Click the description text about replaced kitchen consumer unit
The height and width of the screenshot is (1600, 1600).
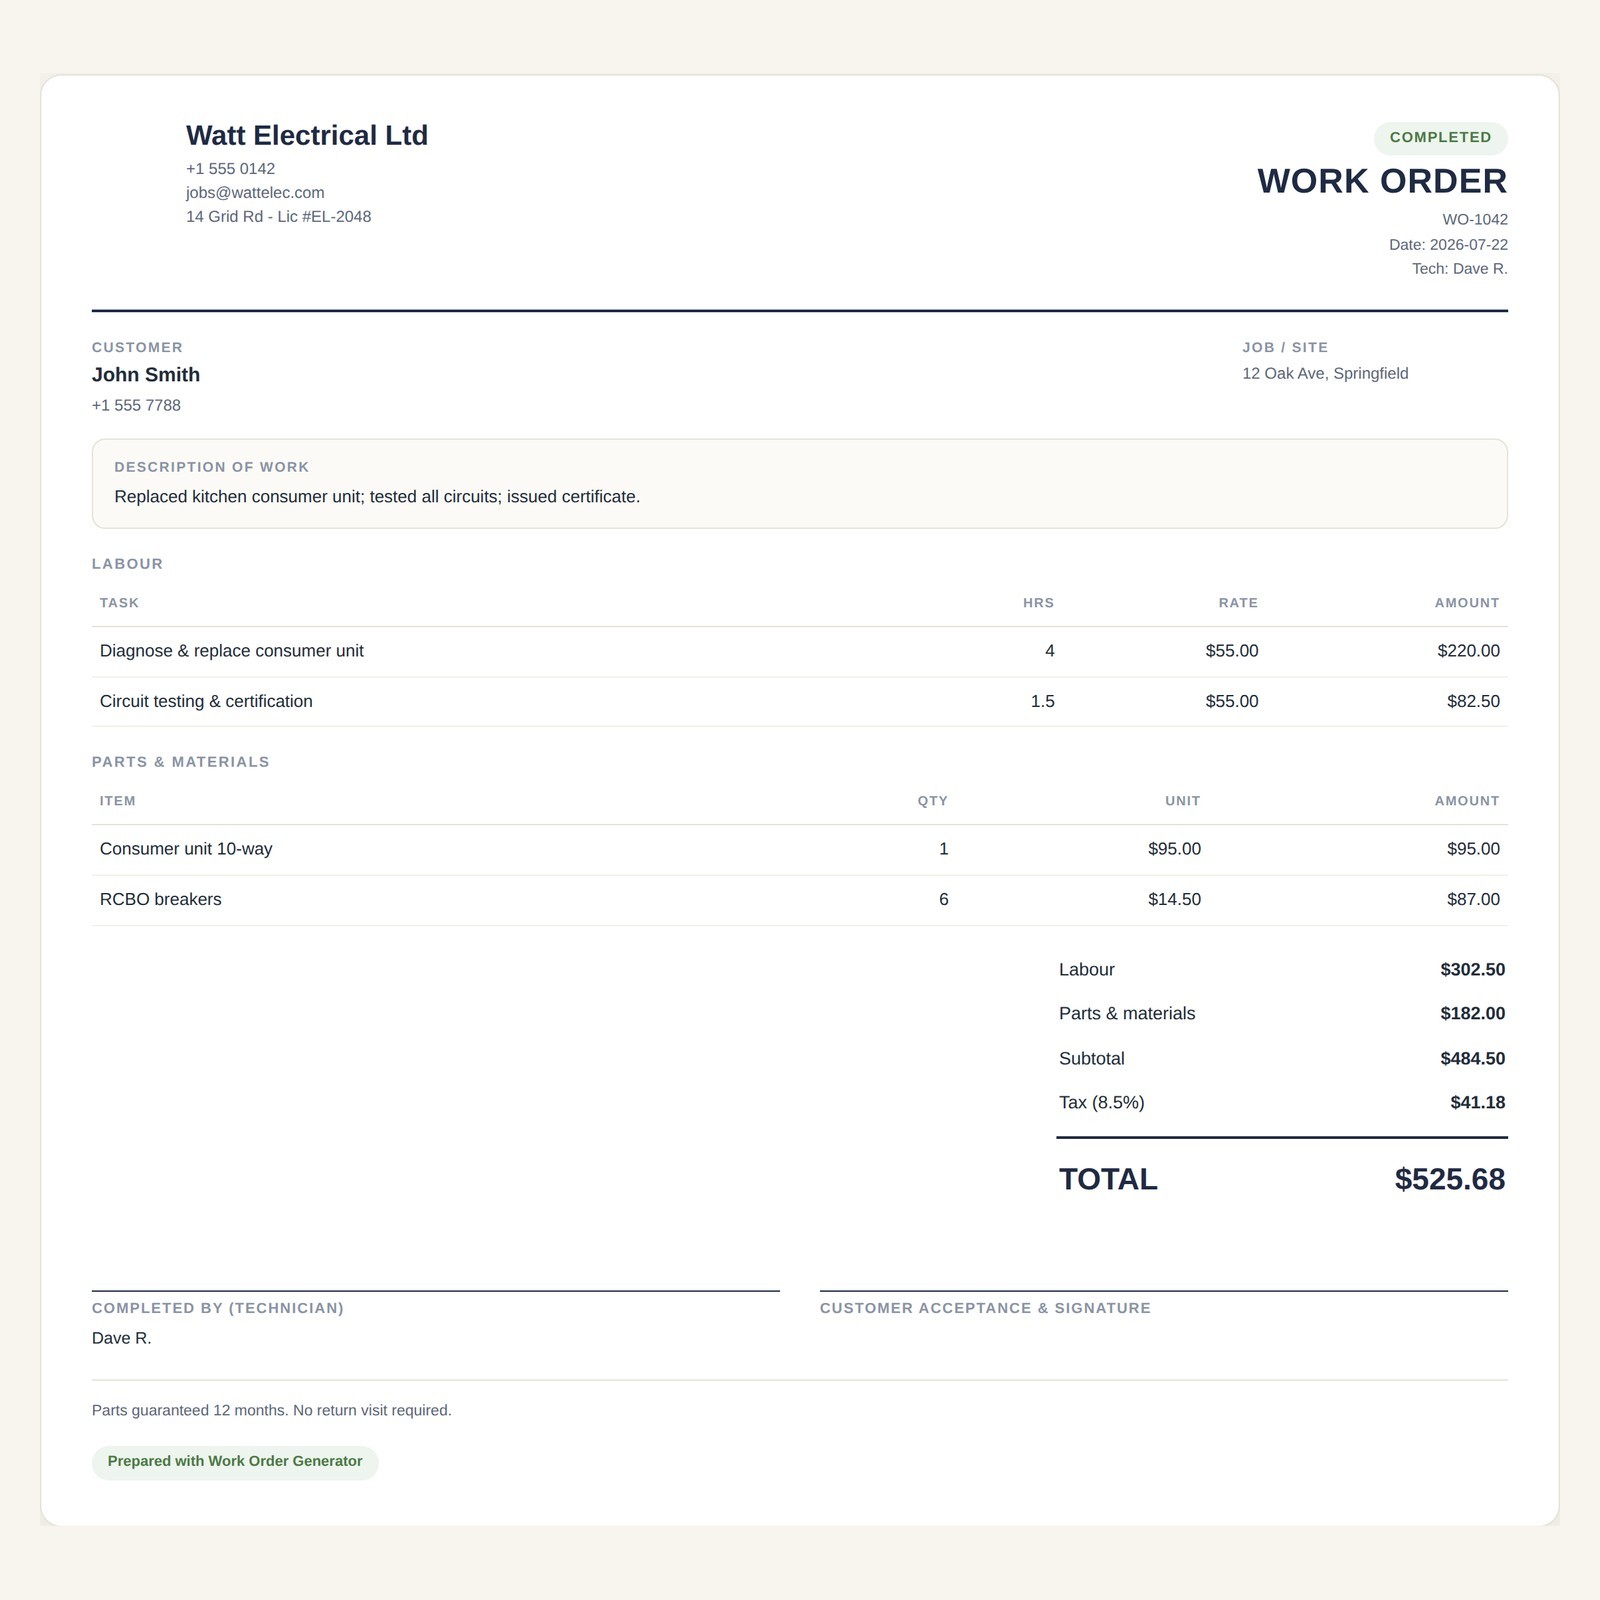pyautogui.click(x=377, y=497)
